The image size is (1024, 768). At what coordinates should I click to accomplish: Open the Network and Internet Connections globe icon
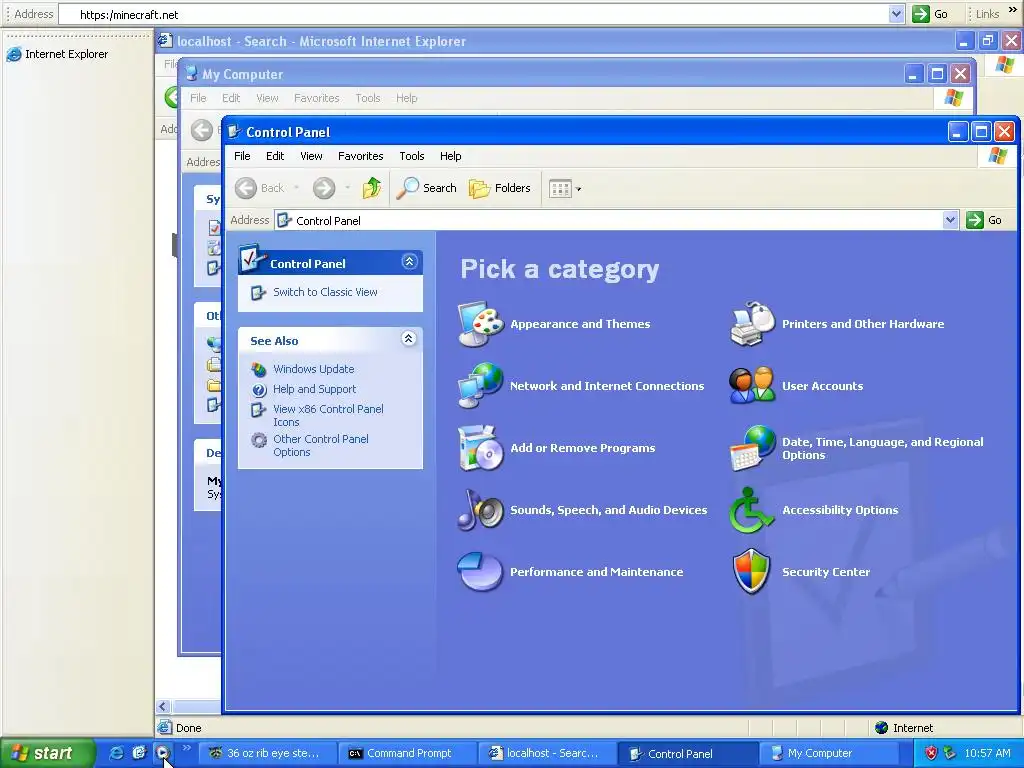481,385
